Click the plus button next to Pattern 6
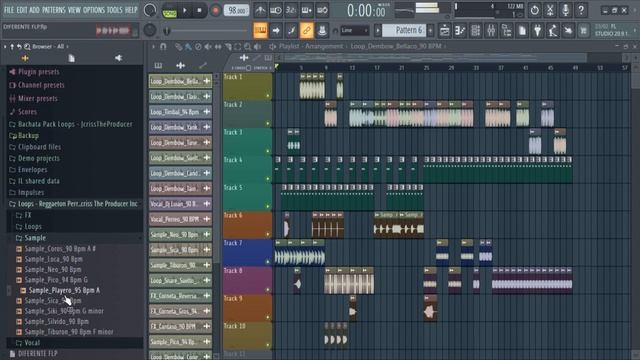The height and width of the screenshot is (360, 640). point(430,30)
